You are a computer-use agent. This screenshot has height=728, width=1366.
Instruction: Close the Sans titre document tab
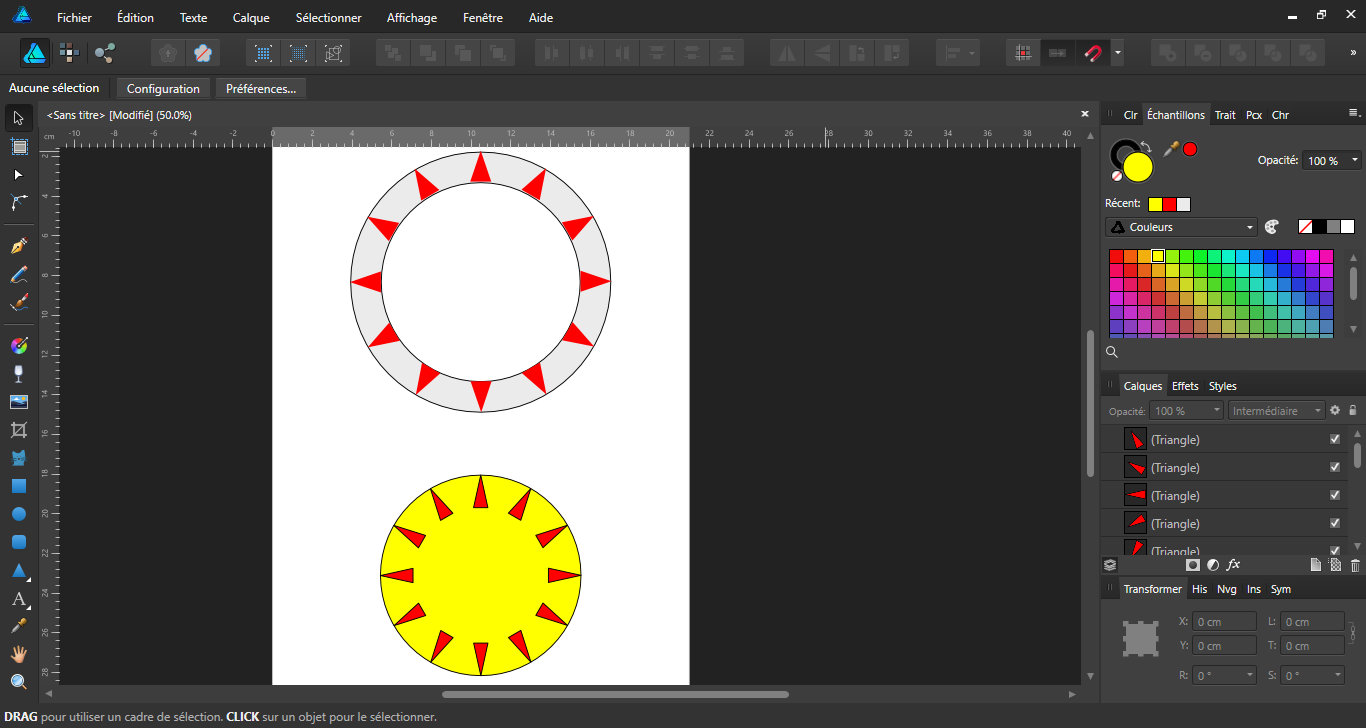click(1085, 114)
